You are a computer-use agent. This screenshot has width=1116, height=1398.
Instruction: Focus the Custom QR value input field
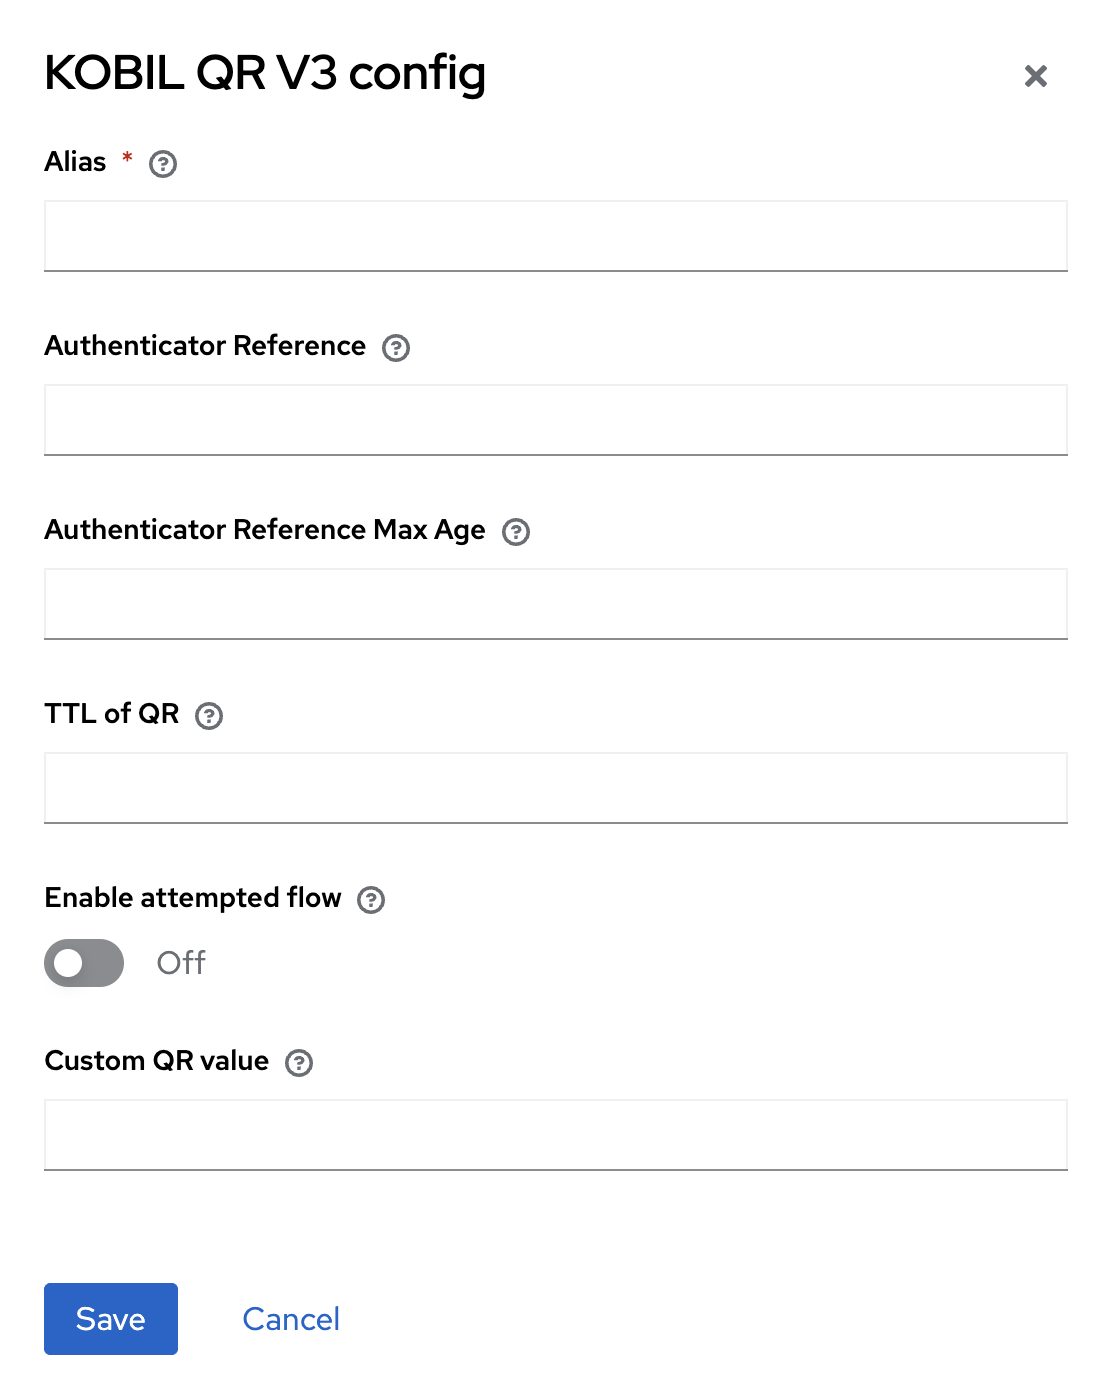pos(556,1135)
